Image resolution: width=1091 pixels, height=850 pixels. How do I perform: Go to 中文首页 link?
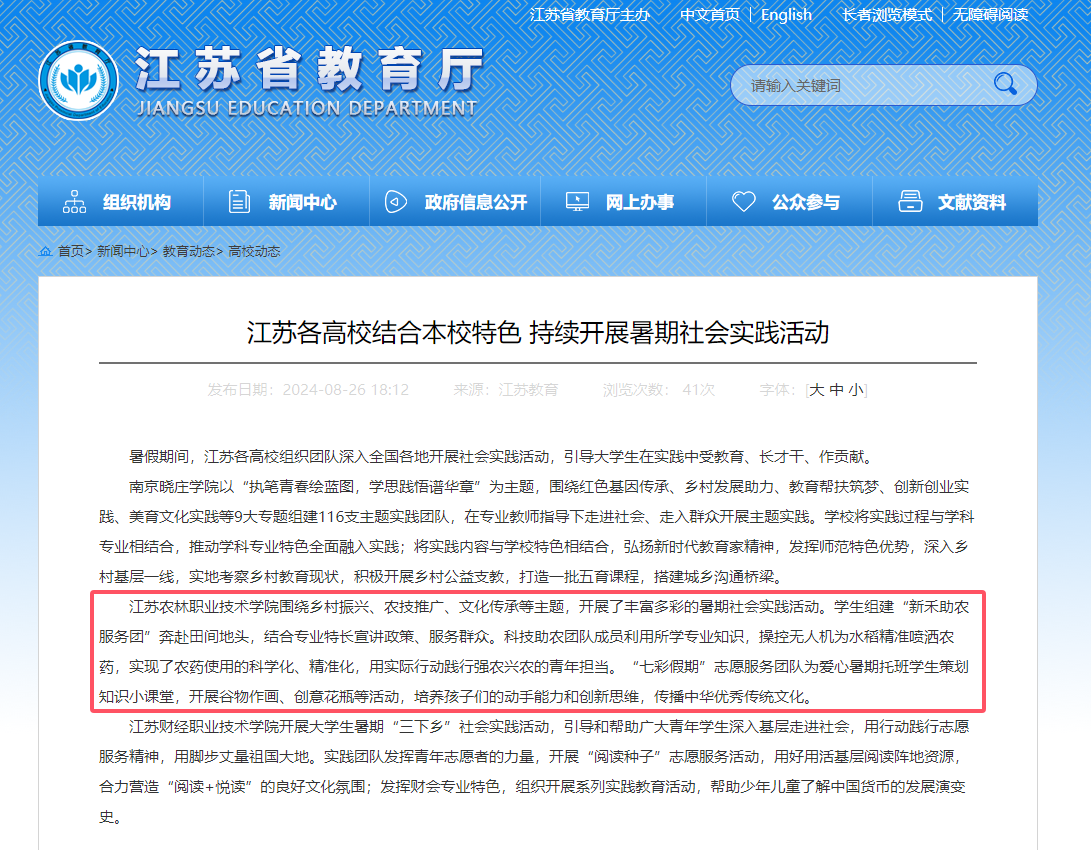[x=710, y=15]
